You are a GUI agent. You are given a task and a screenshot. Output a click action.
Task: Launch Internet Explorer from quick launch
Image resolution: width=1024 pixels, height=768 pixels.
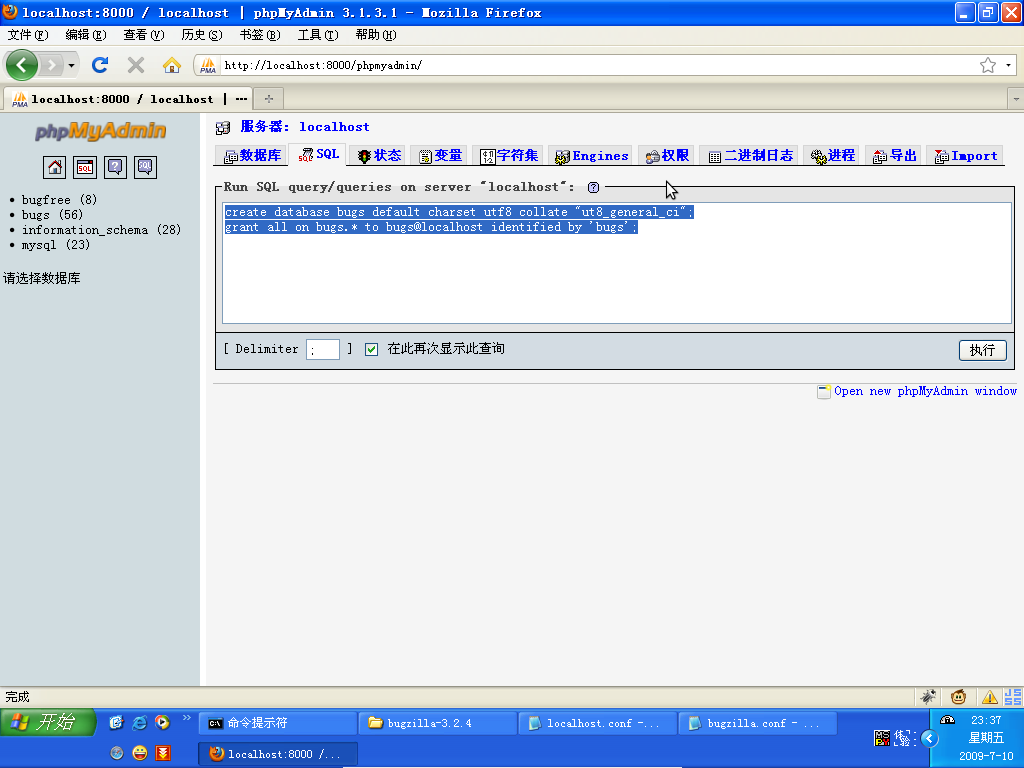[x=140, y=722]
